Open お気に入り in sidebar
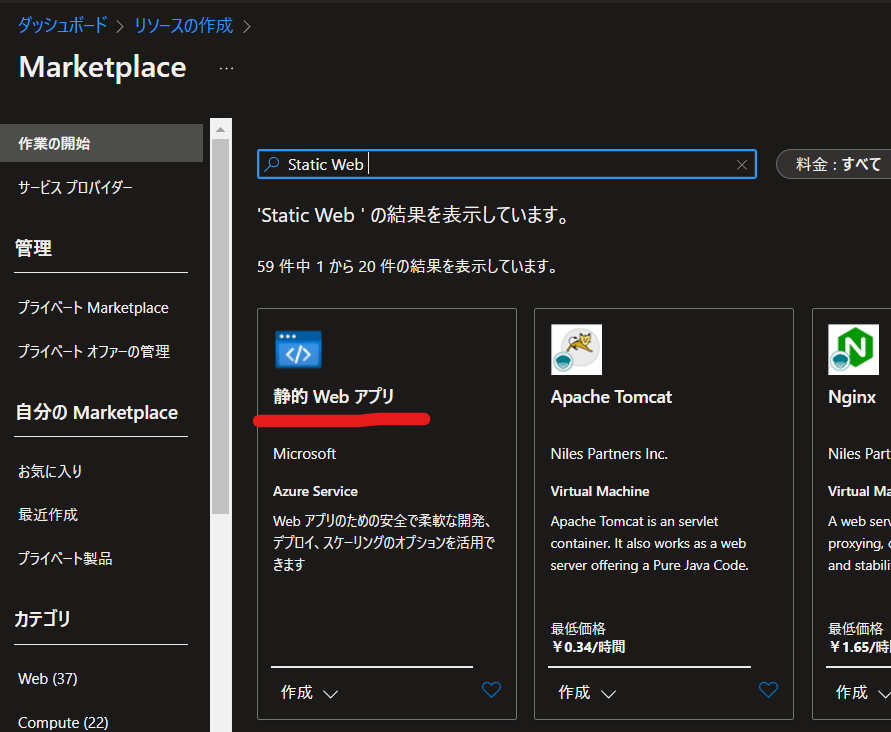Viewport: 891px width, 732px height. pyautogui.click(x=50, y=471)
